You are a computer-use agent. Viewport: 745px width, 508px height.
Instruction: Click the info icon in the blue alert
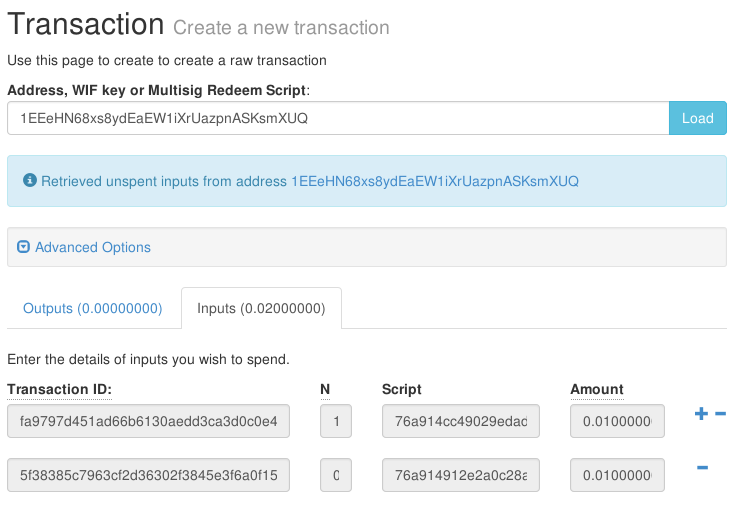(x=31, y=181)
